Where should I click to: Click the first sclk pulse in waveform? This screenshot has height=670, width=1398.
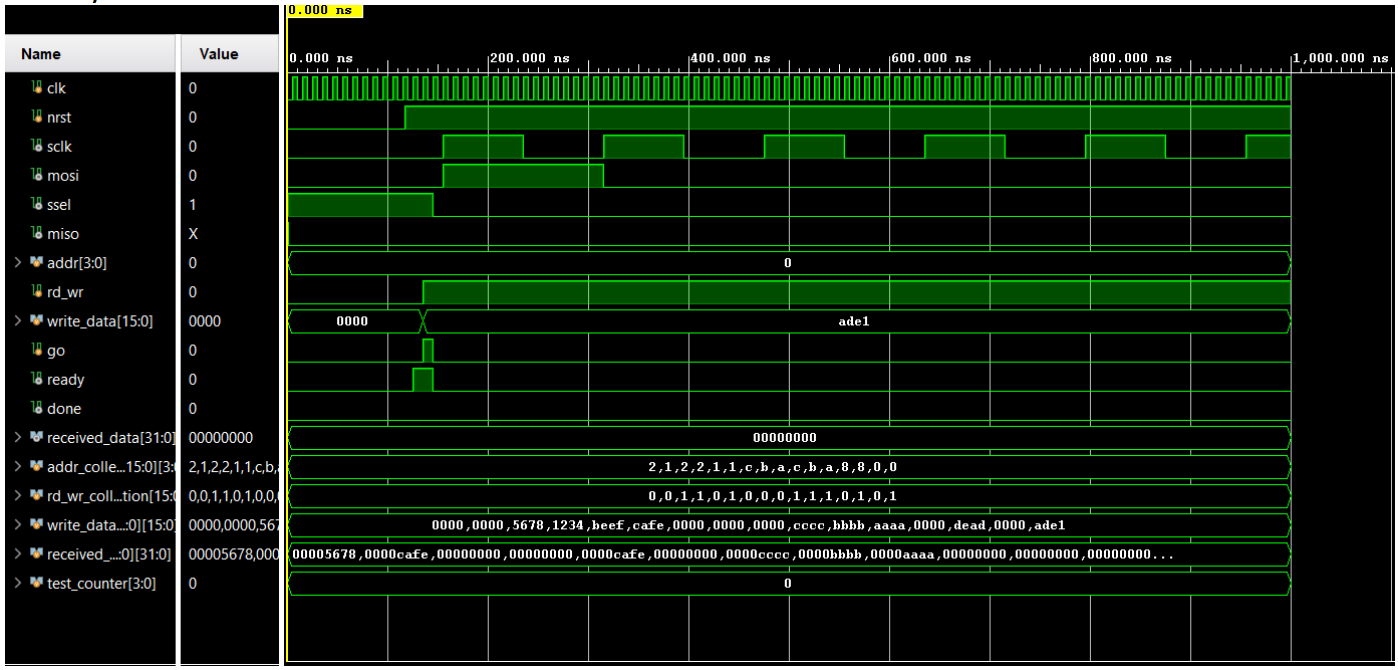coord(483,146)
